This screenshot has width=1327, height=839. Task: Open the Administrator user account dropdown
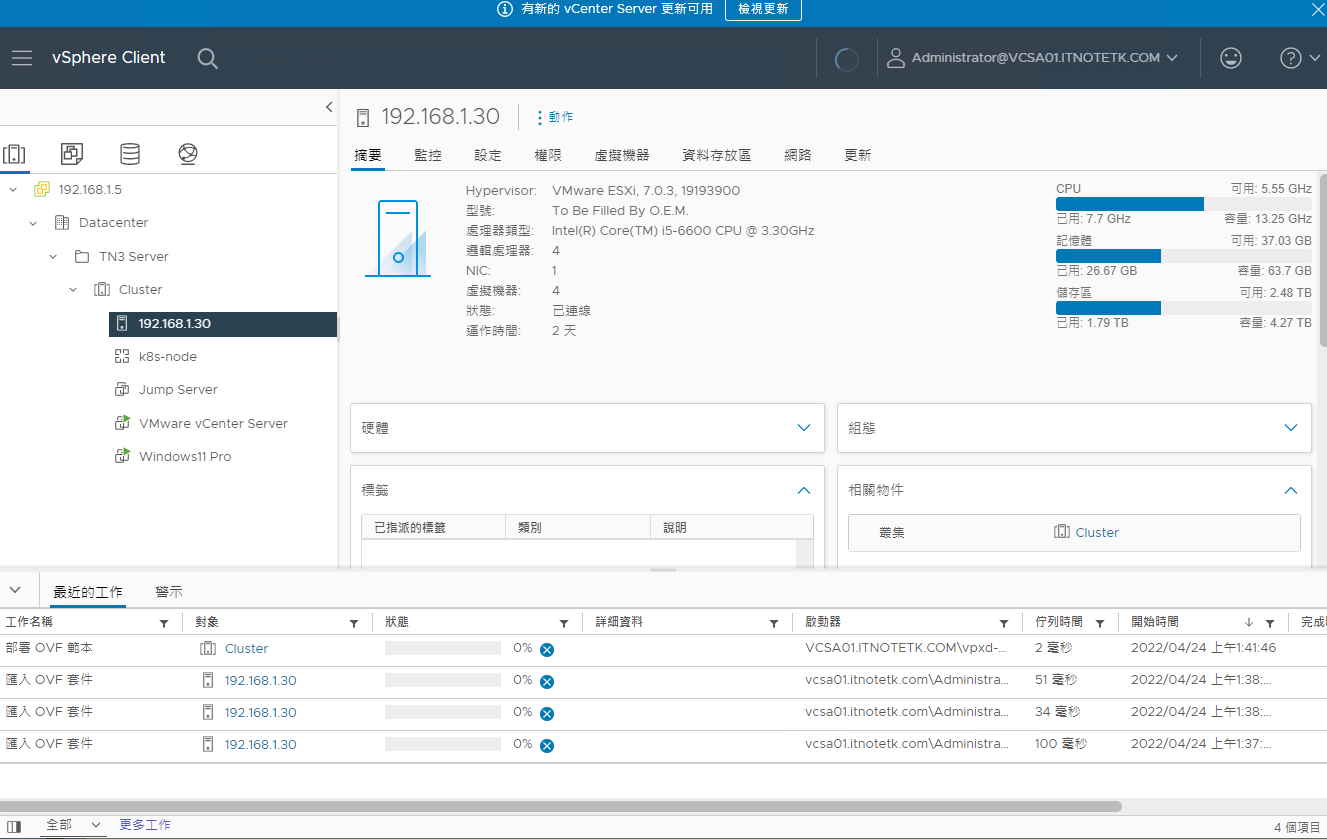point(1033,58)
